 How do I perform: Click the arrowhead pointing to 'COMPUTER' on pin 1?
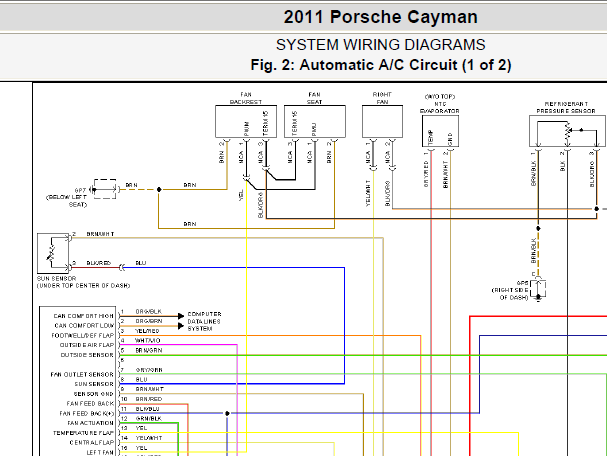point(181,316)
